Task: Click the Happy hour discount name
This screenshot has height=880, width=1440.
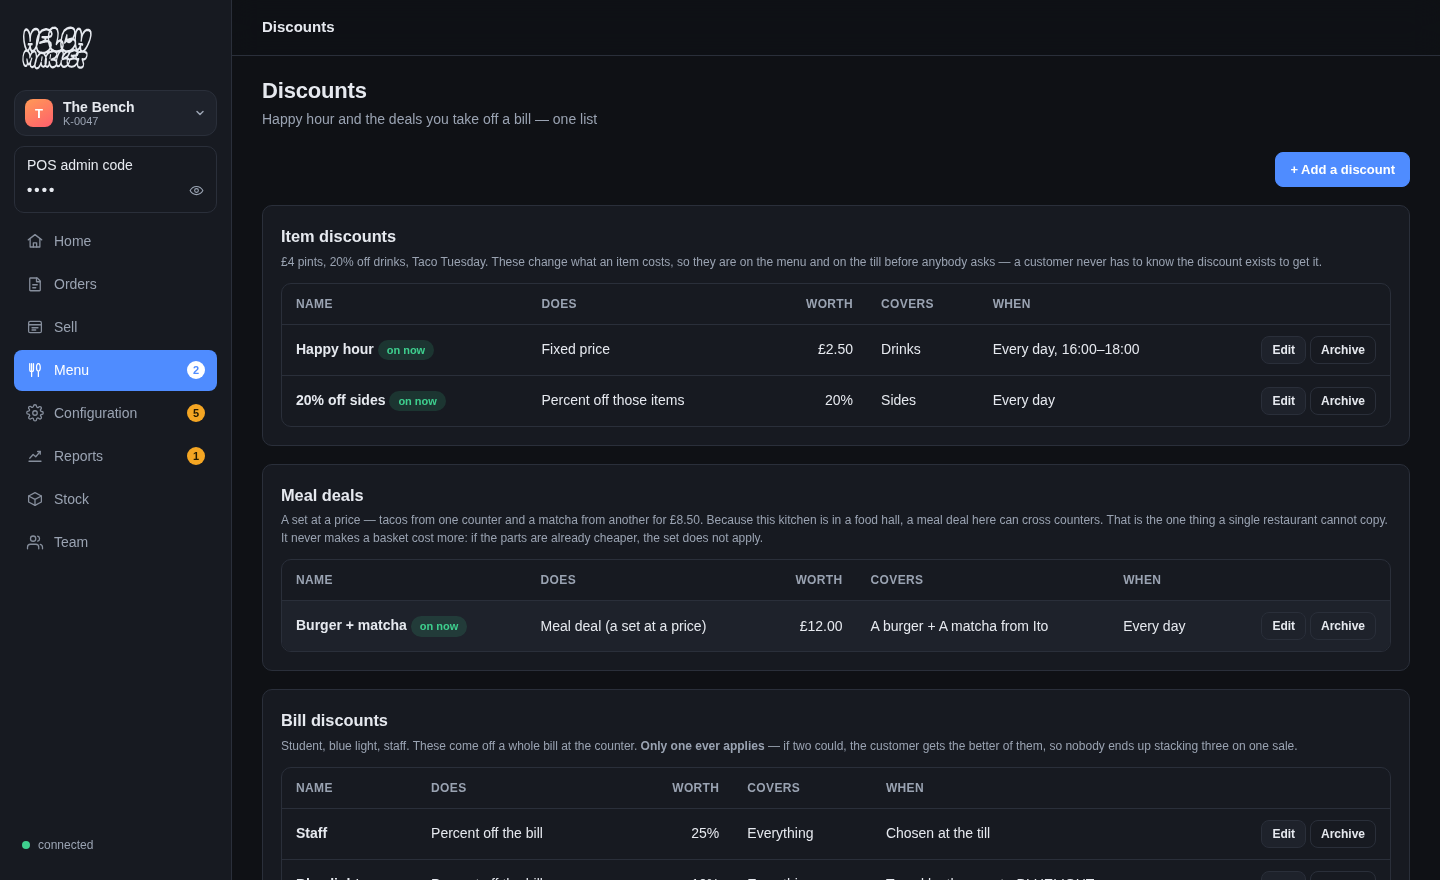Action: click(334, 349)
